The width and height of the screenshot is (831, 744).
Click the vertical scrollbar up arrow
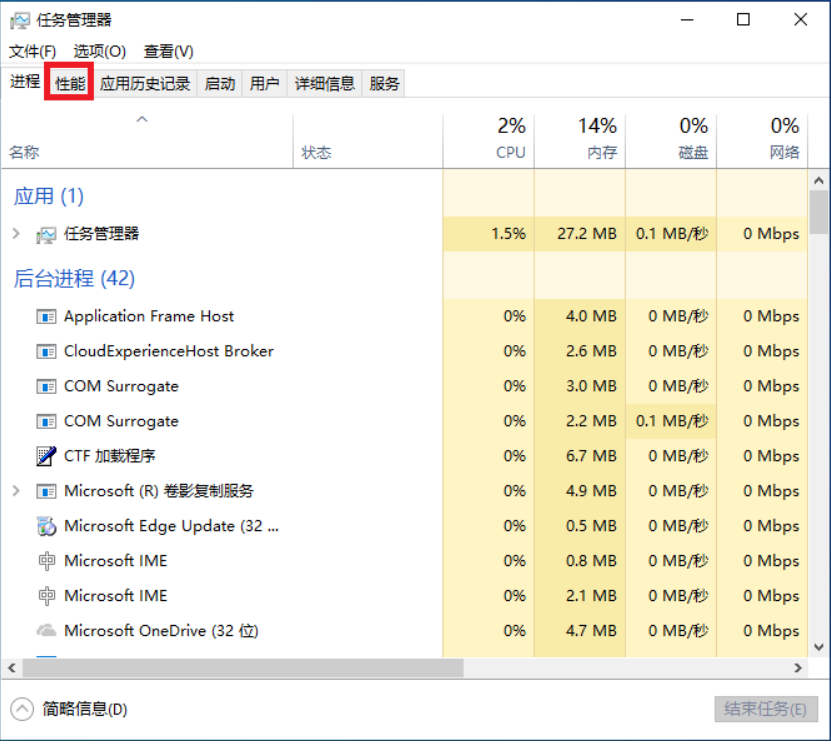819,181
